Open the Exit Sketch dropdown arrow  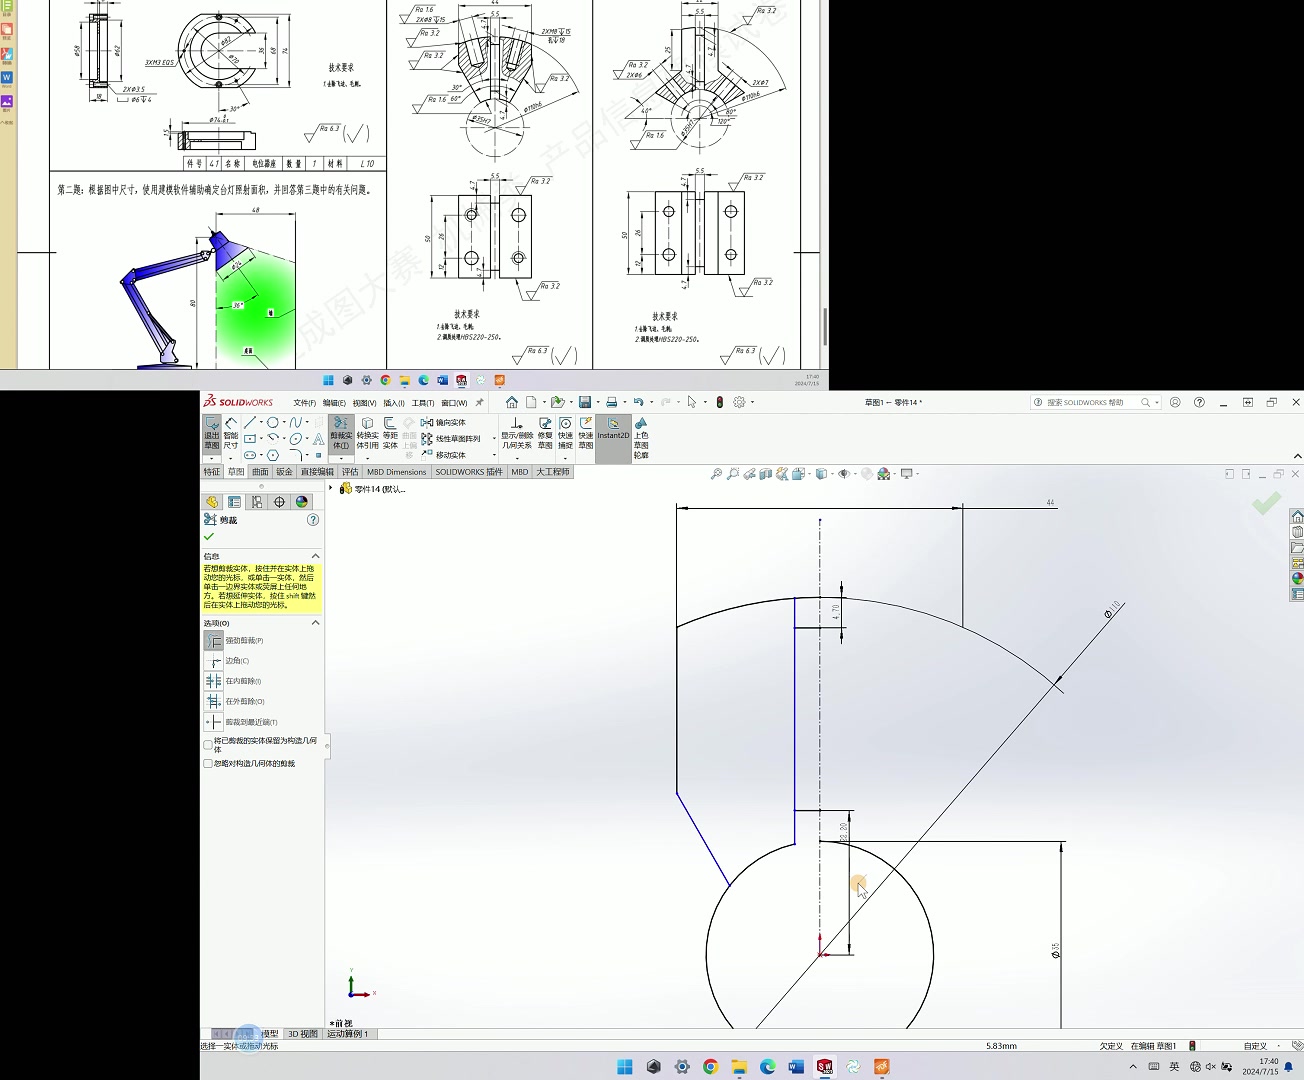(x=211, y=458)
